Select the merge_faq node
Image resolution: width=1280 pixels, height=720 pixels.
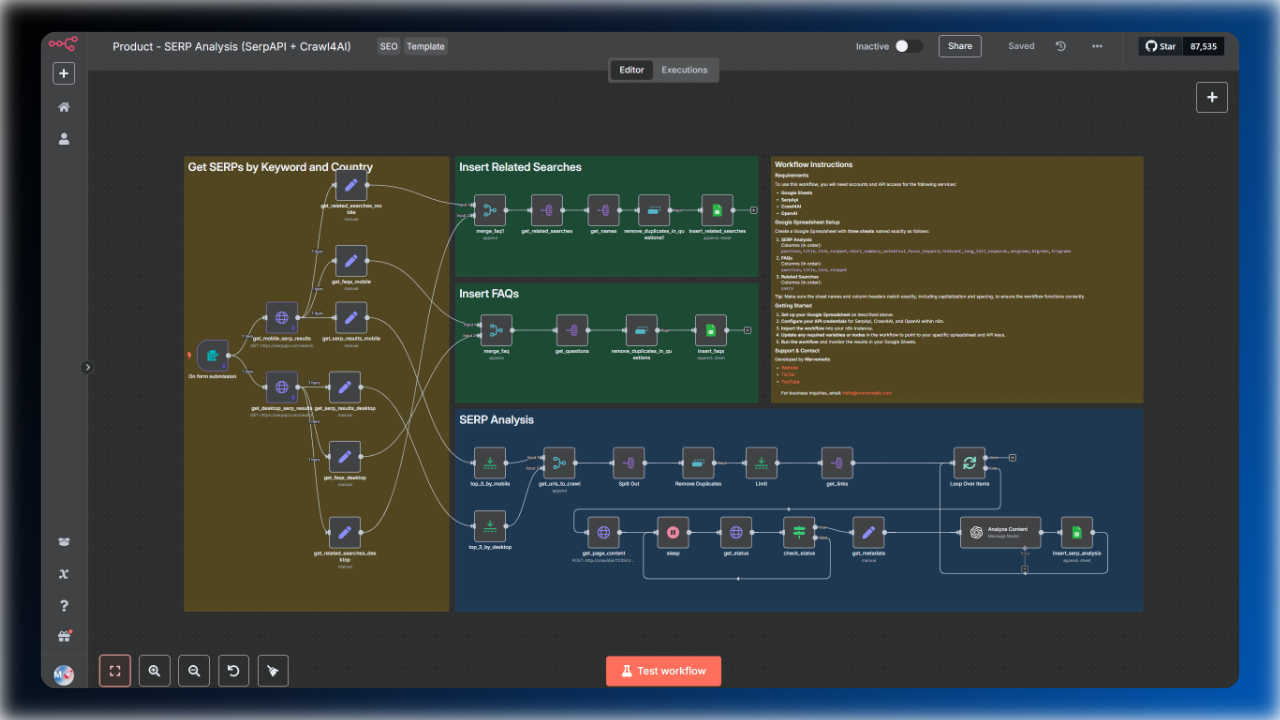(496, 330)
